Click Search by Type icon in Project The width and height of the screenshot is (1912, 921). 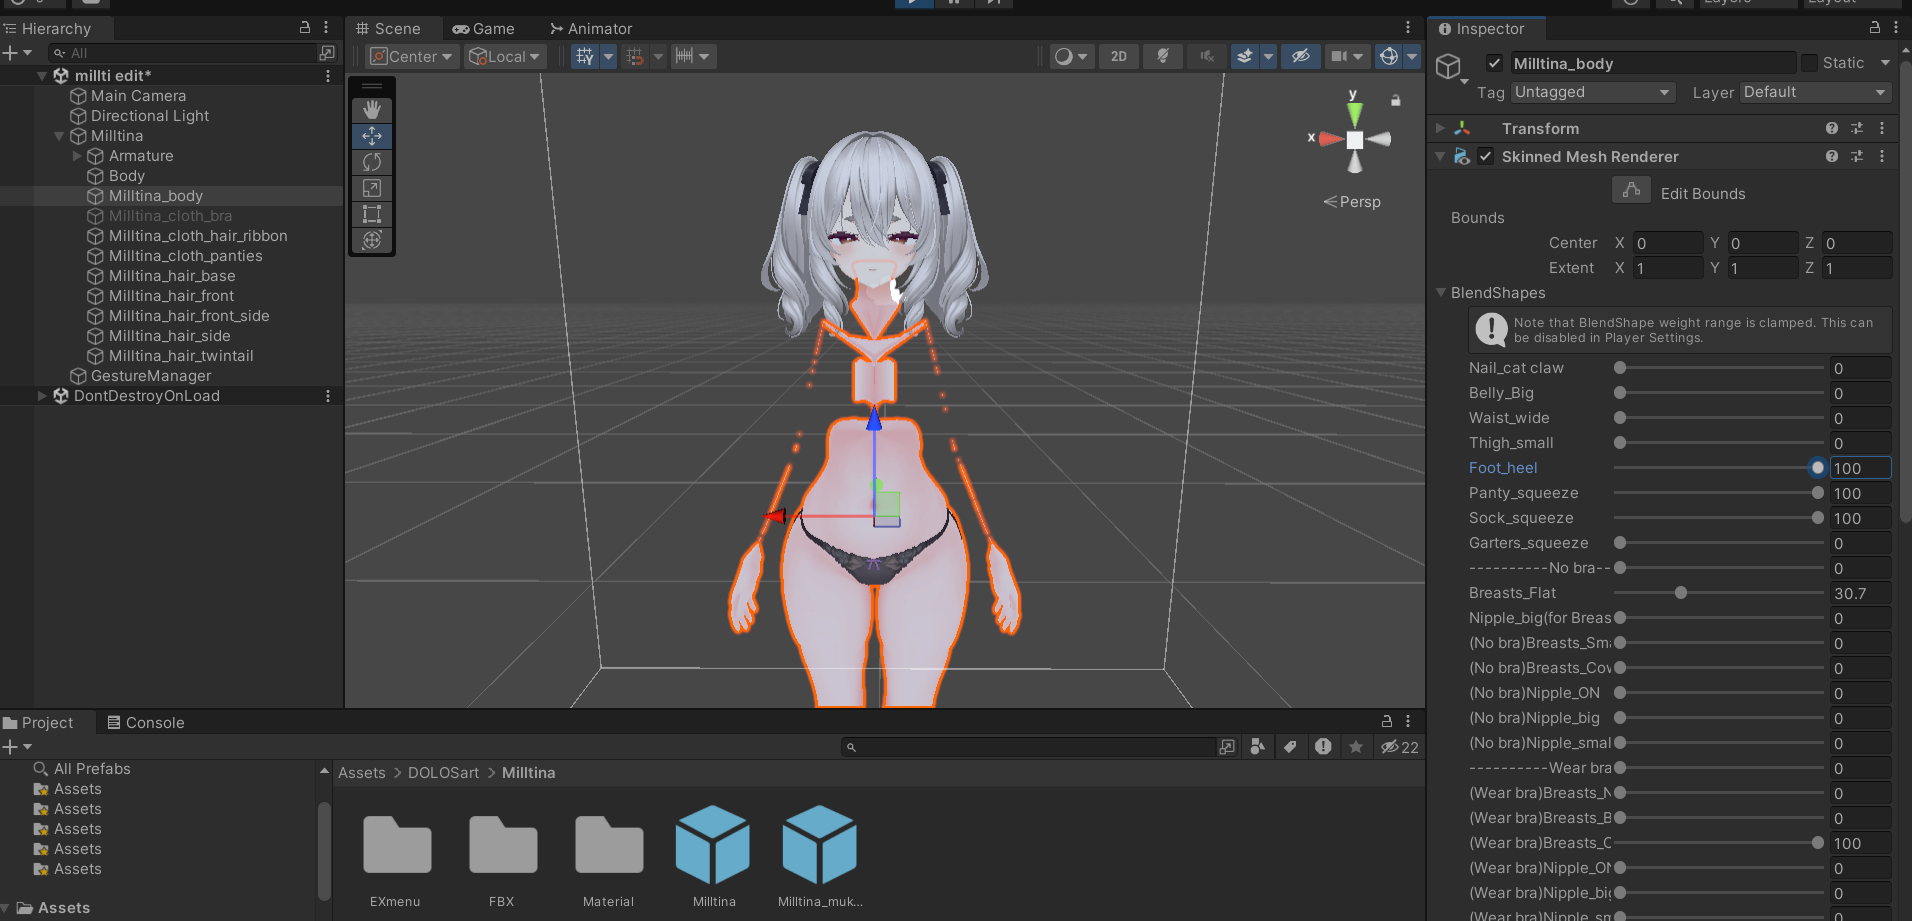pos(1257,746)
